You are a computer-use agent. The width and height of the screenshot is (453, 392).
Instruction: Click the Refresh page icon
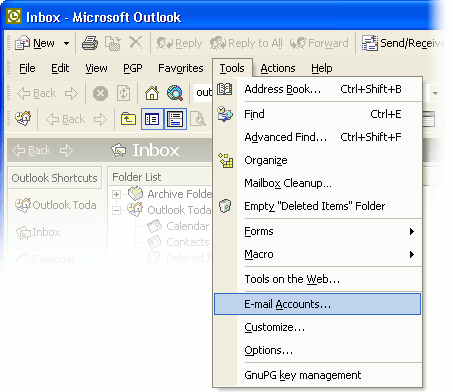[123, 93]
